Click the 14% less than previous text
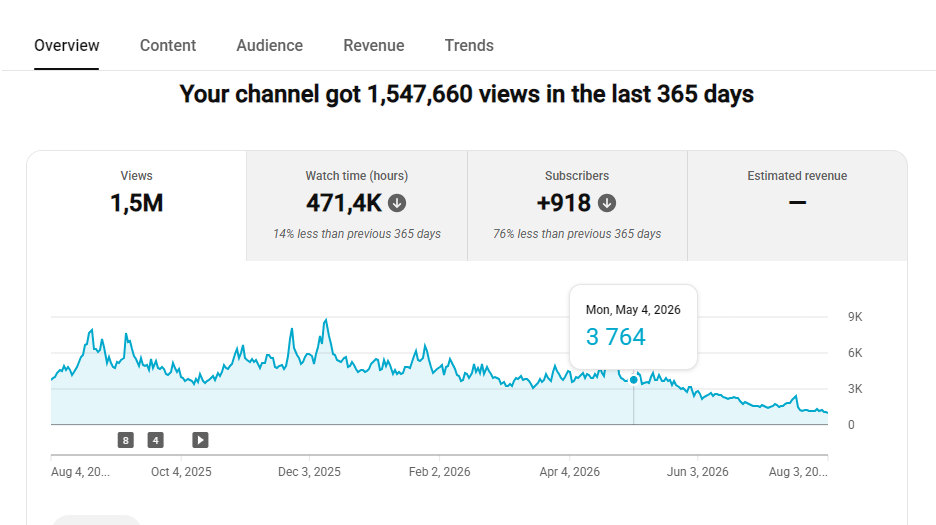 tap(357, 234)
